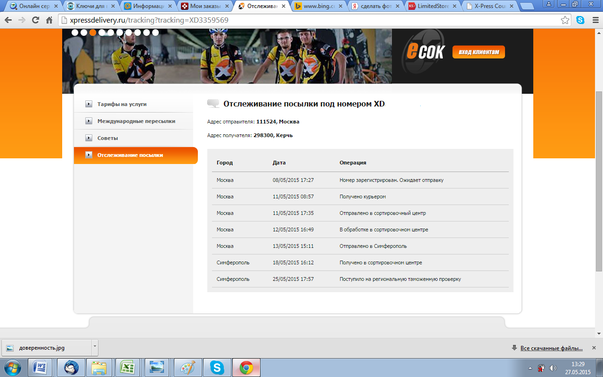Close the downloads bar with the X
603x377 pixels.
[x=594, y=348]
